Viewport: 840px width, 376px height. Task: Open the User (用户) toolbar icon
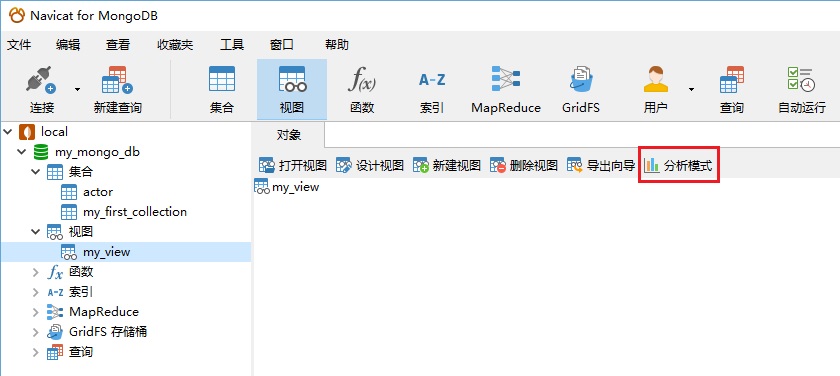click(656, 89)
